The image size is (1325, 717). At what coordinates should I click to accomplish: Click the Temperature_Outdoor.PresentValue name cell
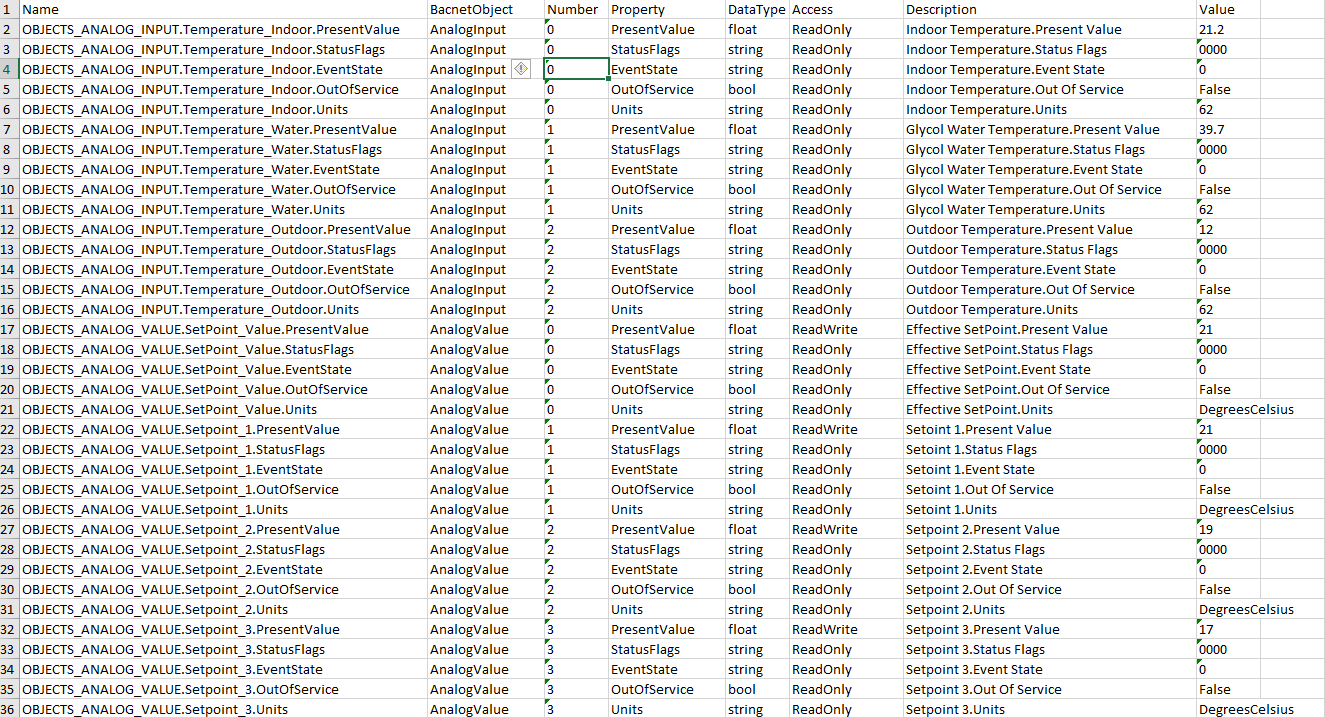coord(223,229)
